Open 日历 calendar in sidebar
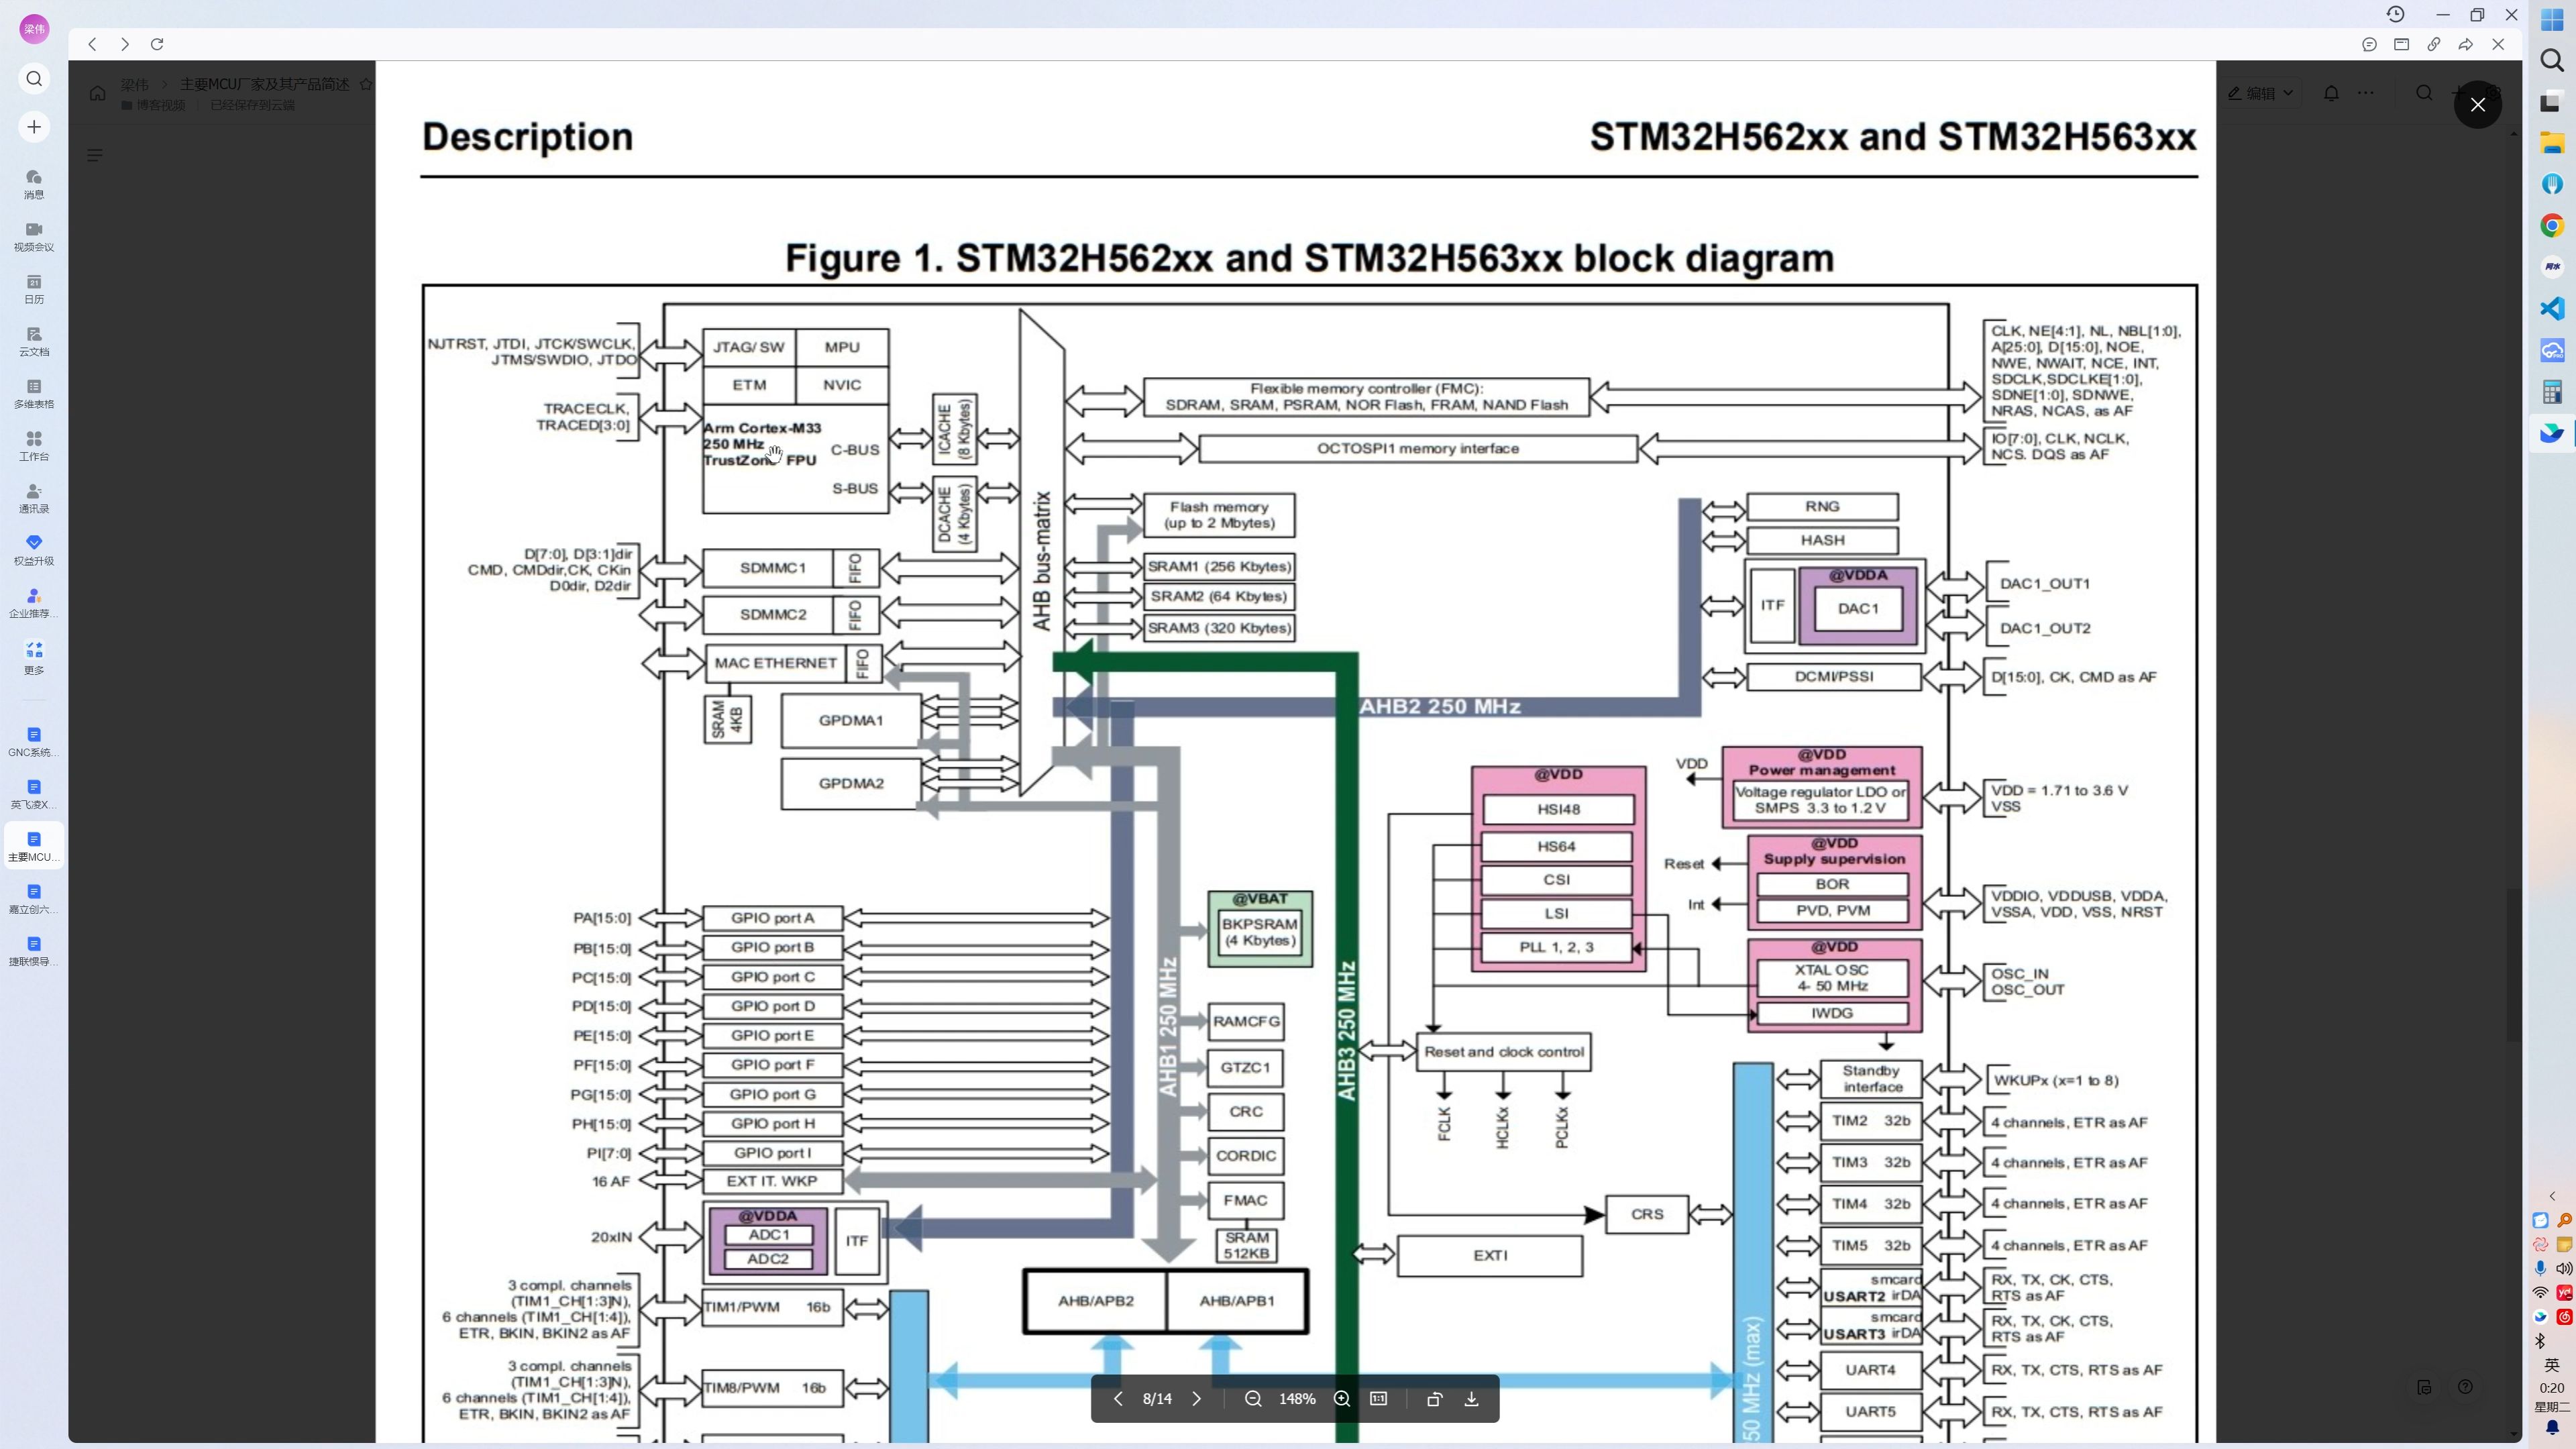Viewport: 2576px width, 1449px height. (x=34, y=288)
